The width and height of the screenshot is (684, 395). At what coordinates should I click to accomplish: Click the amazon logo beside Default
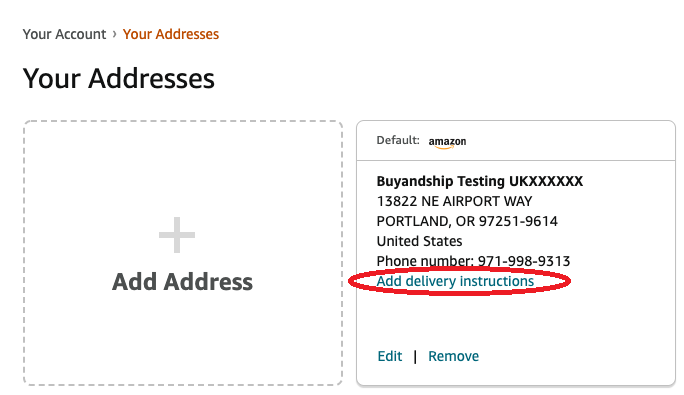[x=447, y=142]
